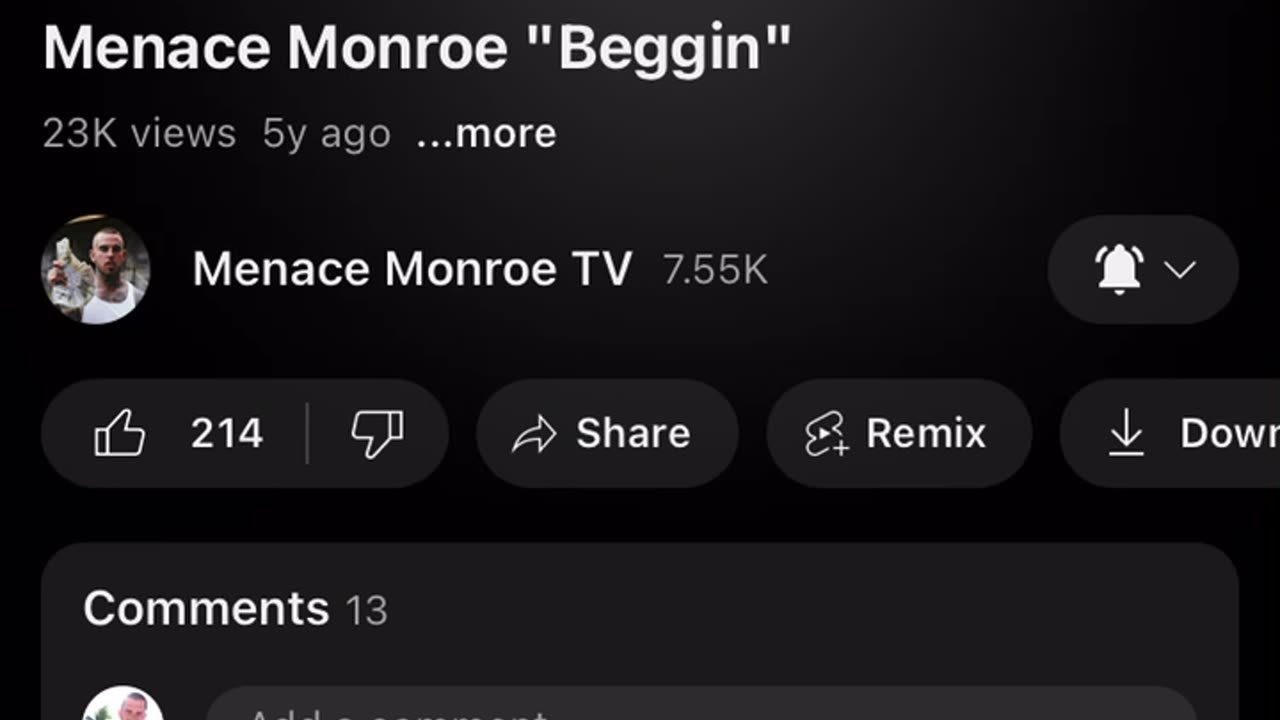Image resolution: width=1280 pixels, height=720 pixels.
Task: Click the partially visible Download label
Action: (x=1229, y=434)
